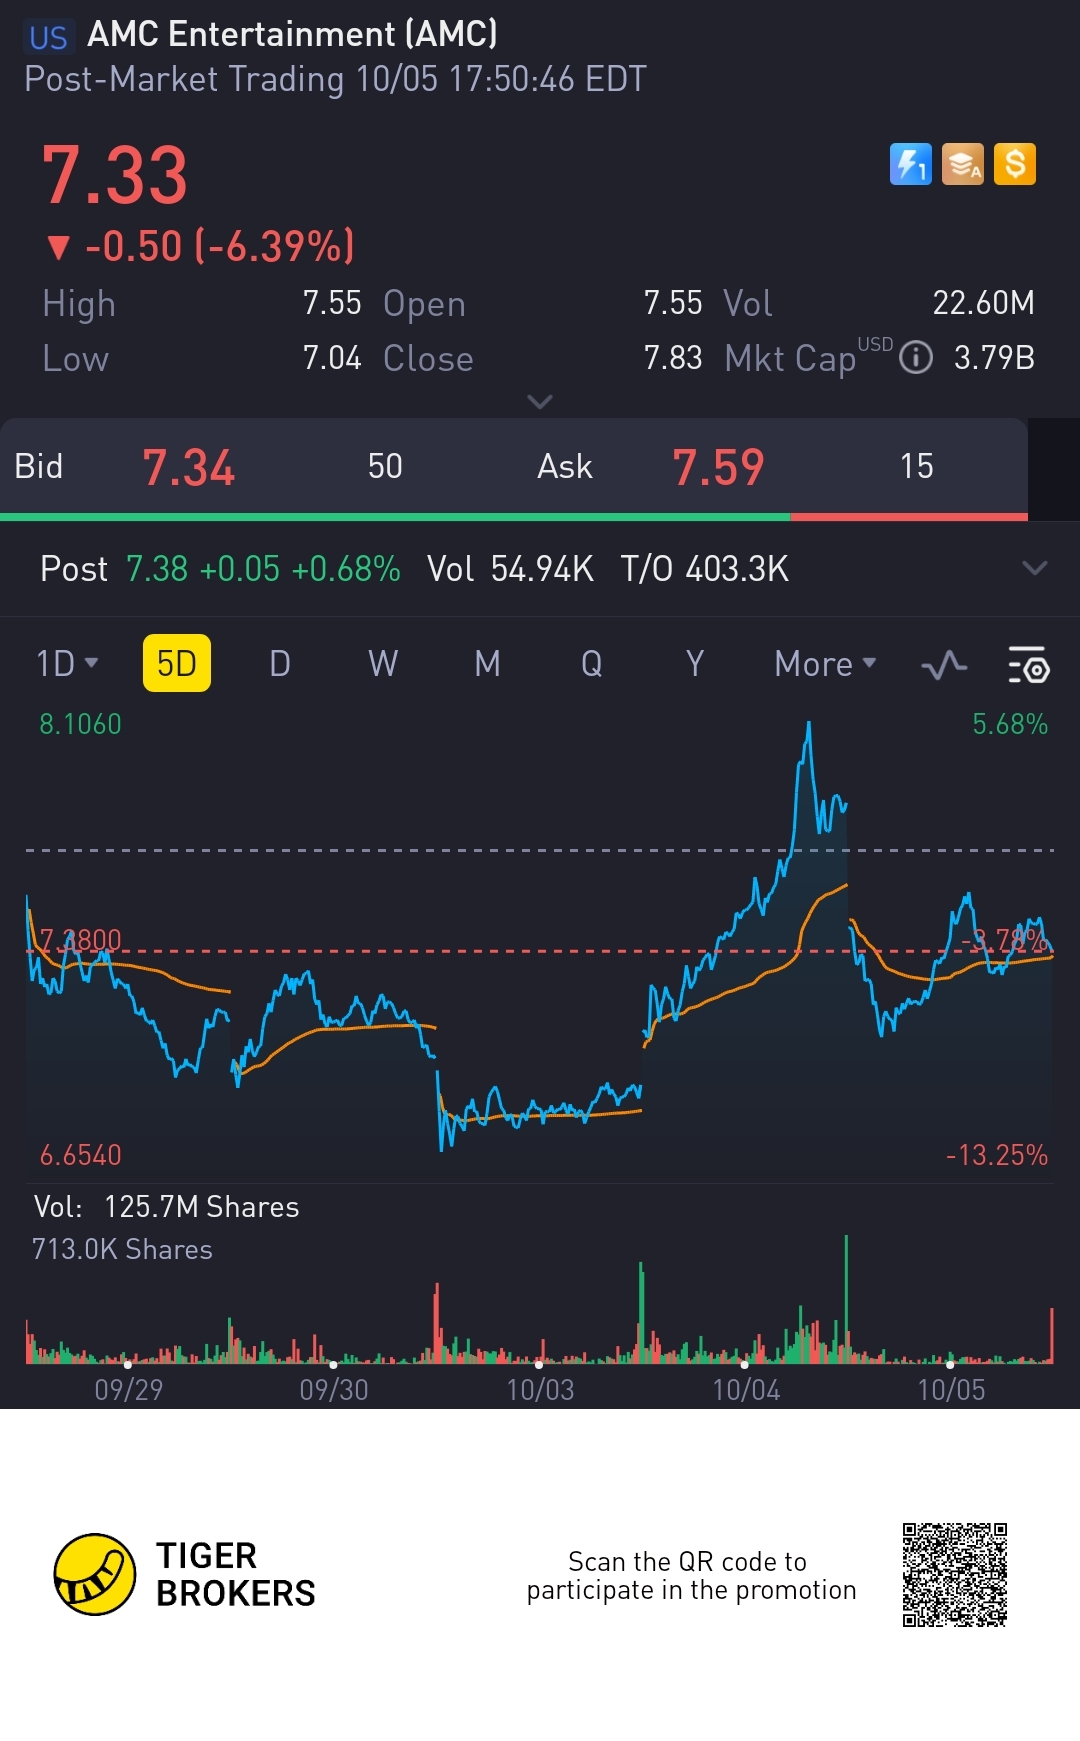
Task: Open chart display settings icon
Action: [x=1028, y=665]
